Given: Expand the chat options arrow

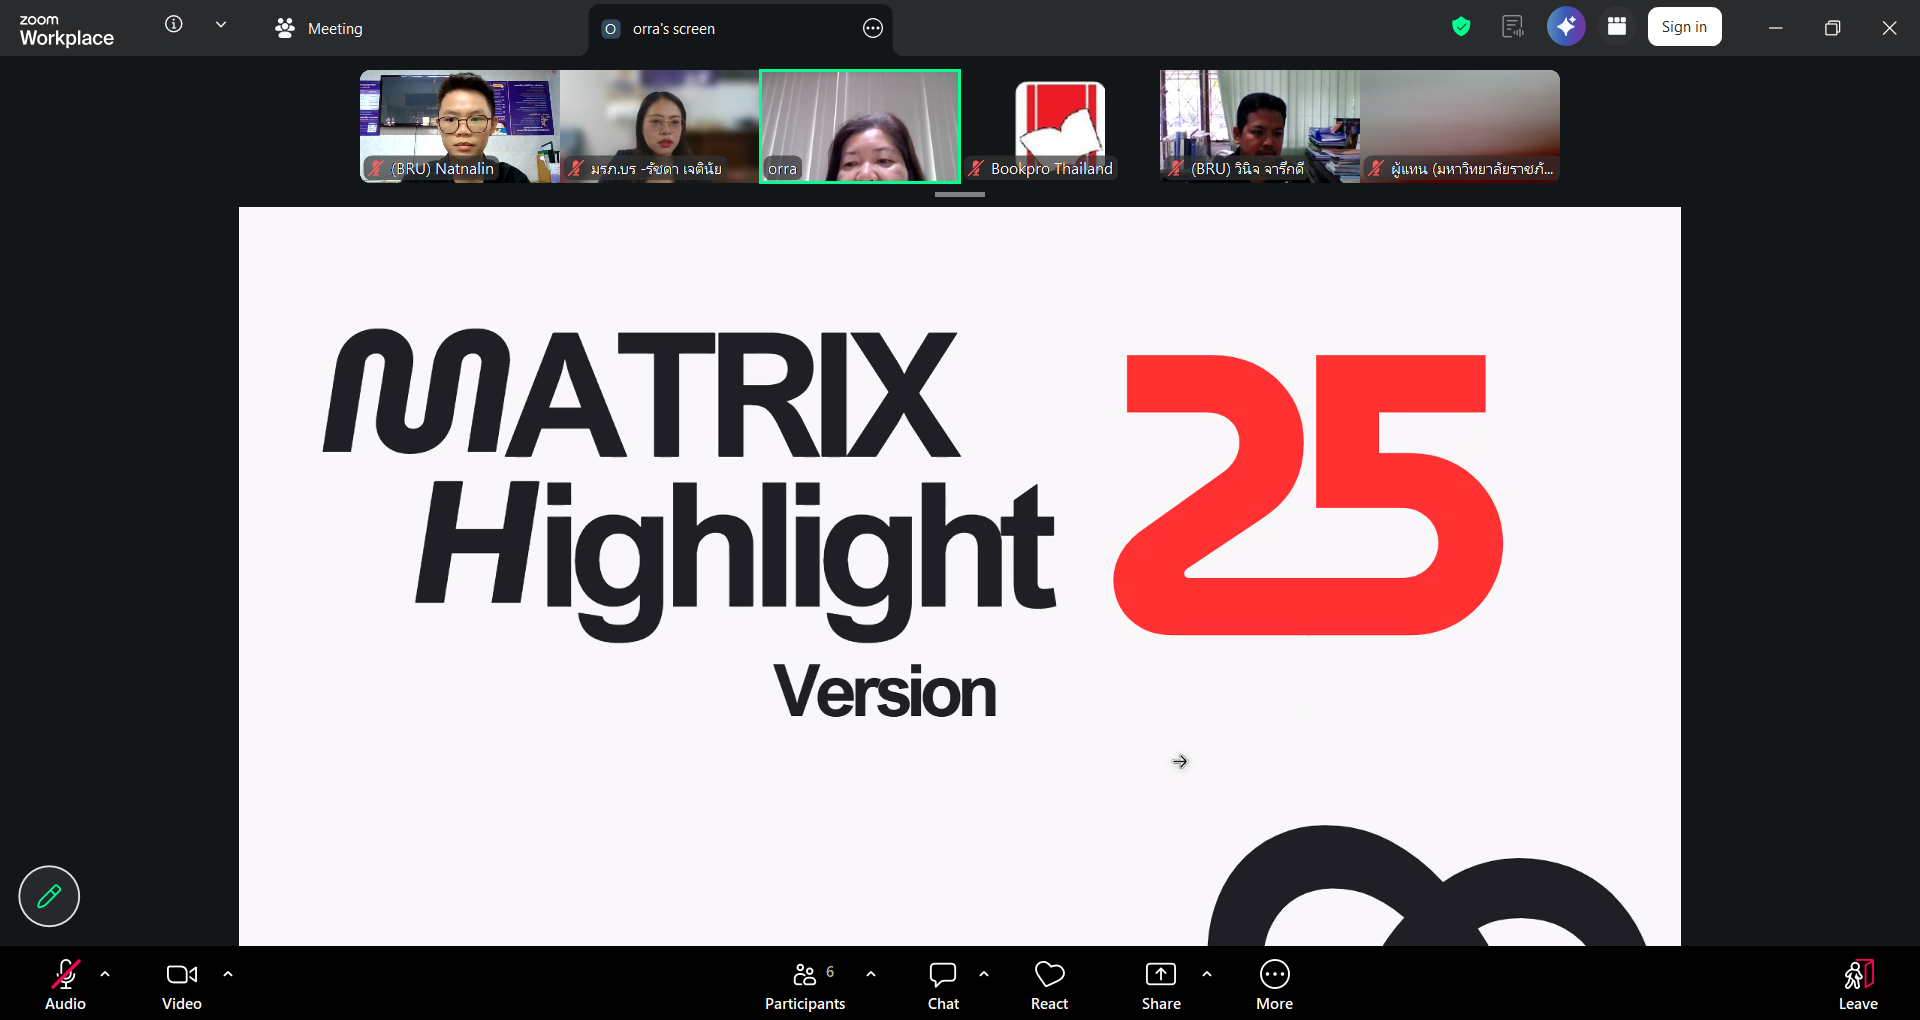Looking at the screenshot, I should coord(984,974).
